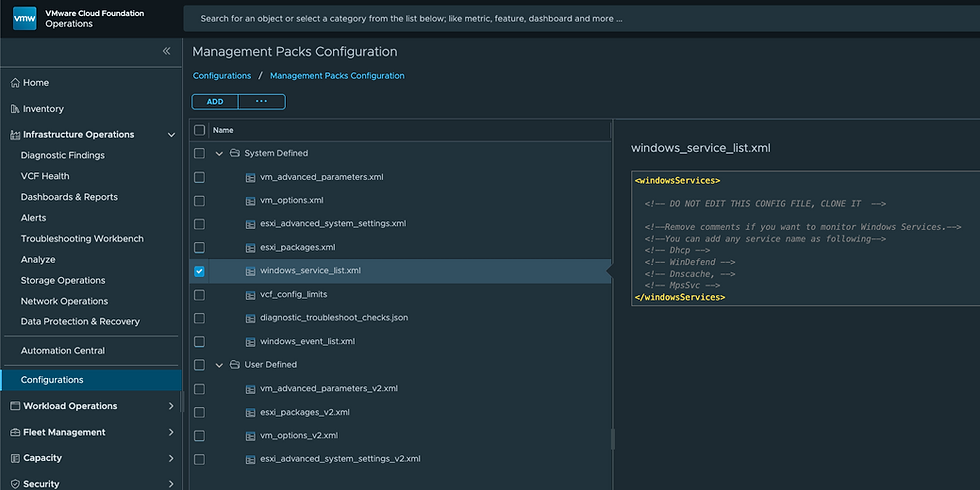
Task: Toggle the select-all checkbox beside Name
Action: click(x=199, y=130)
